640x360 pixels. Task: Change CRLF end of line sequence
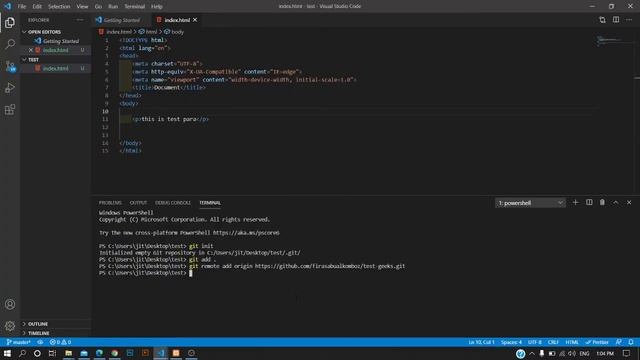click(x=553, y=342)
